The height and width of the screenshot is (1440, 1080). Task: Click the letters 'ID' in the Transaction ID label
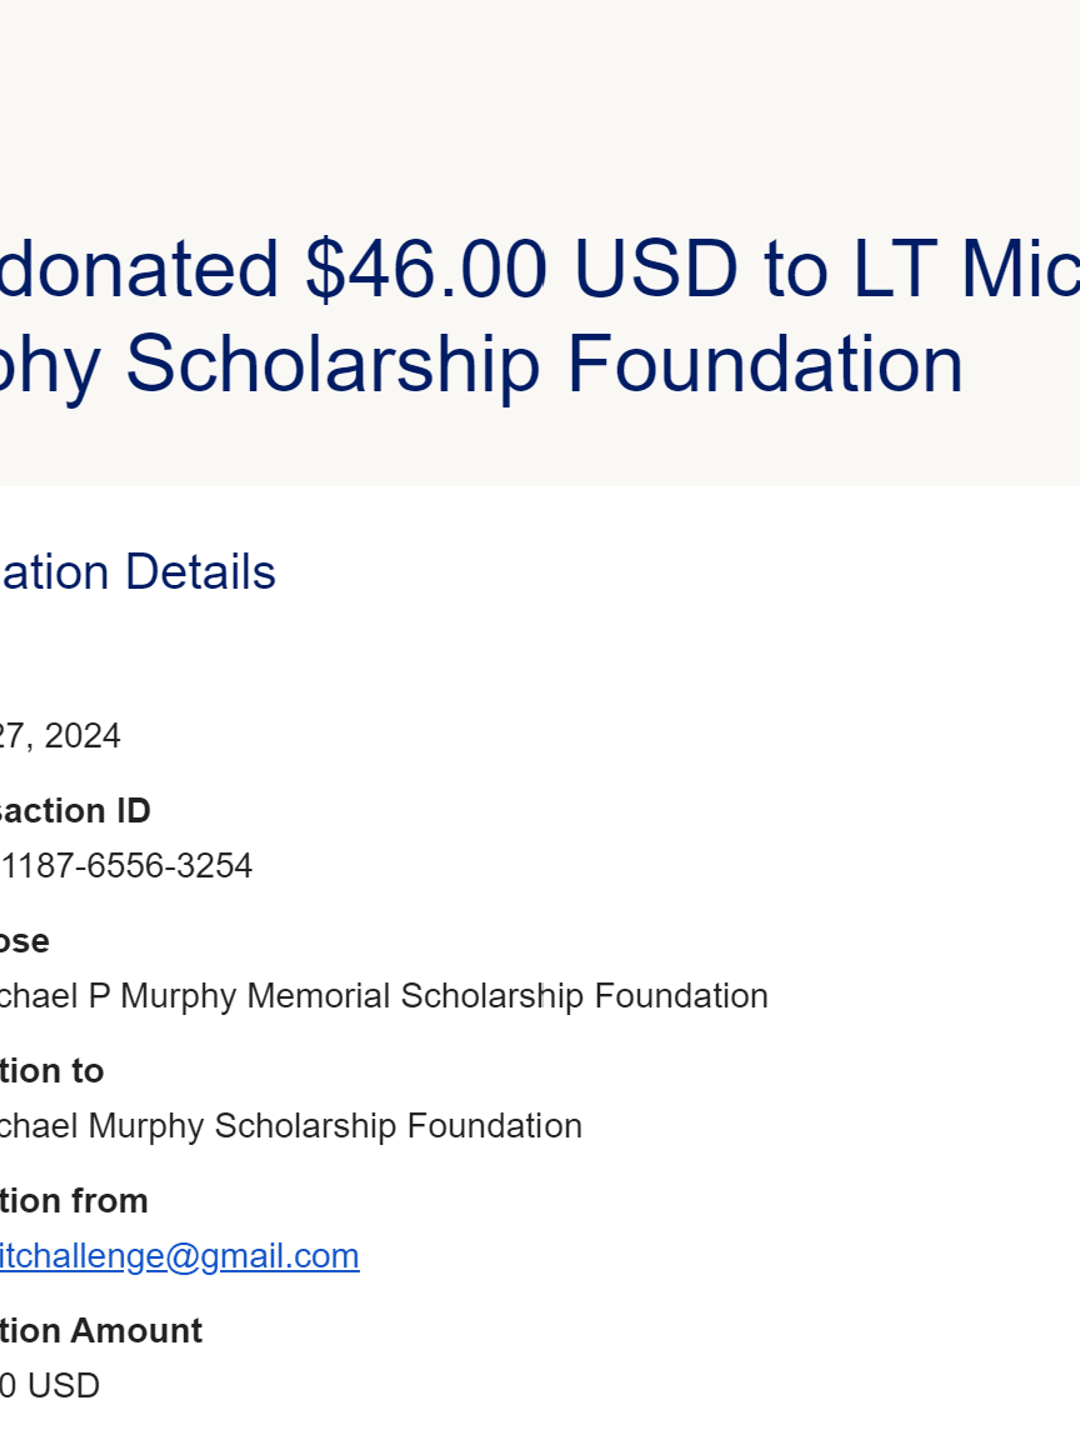pos(131,811)
